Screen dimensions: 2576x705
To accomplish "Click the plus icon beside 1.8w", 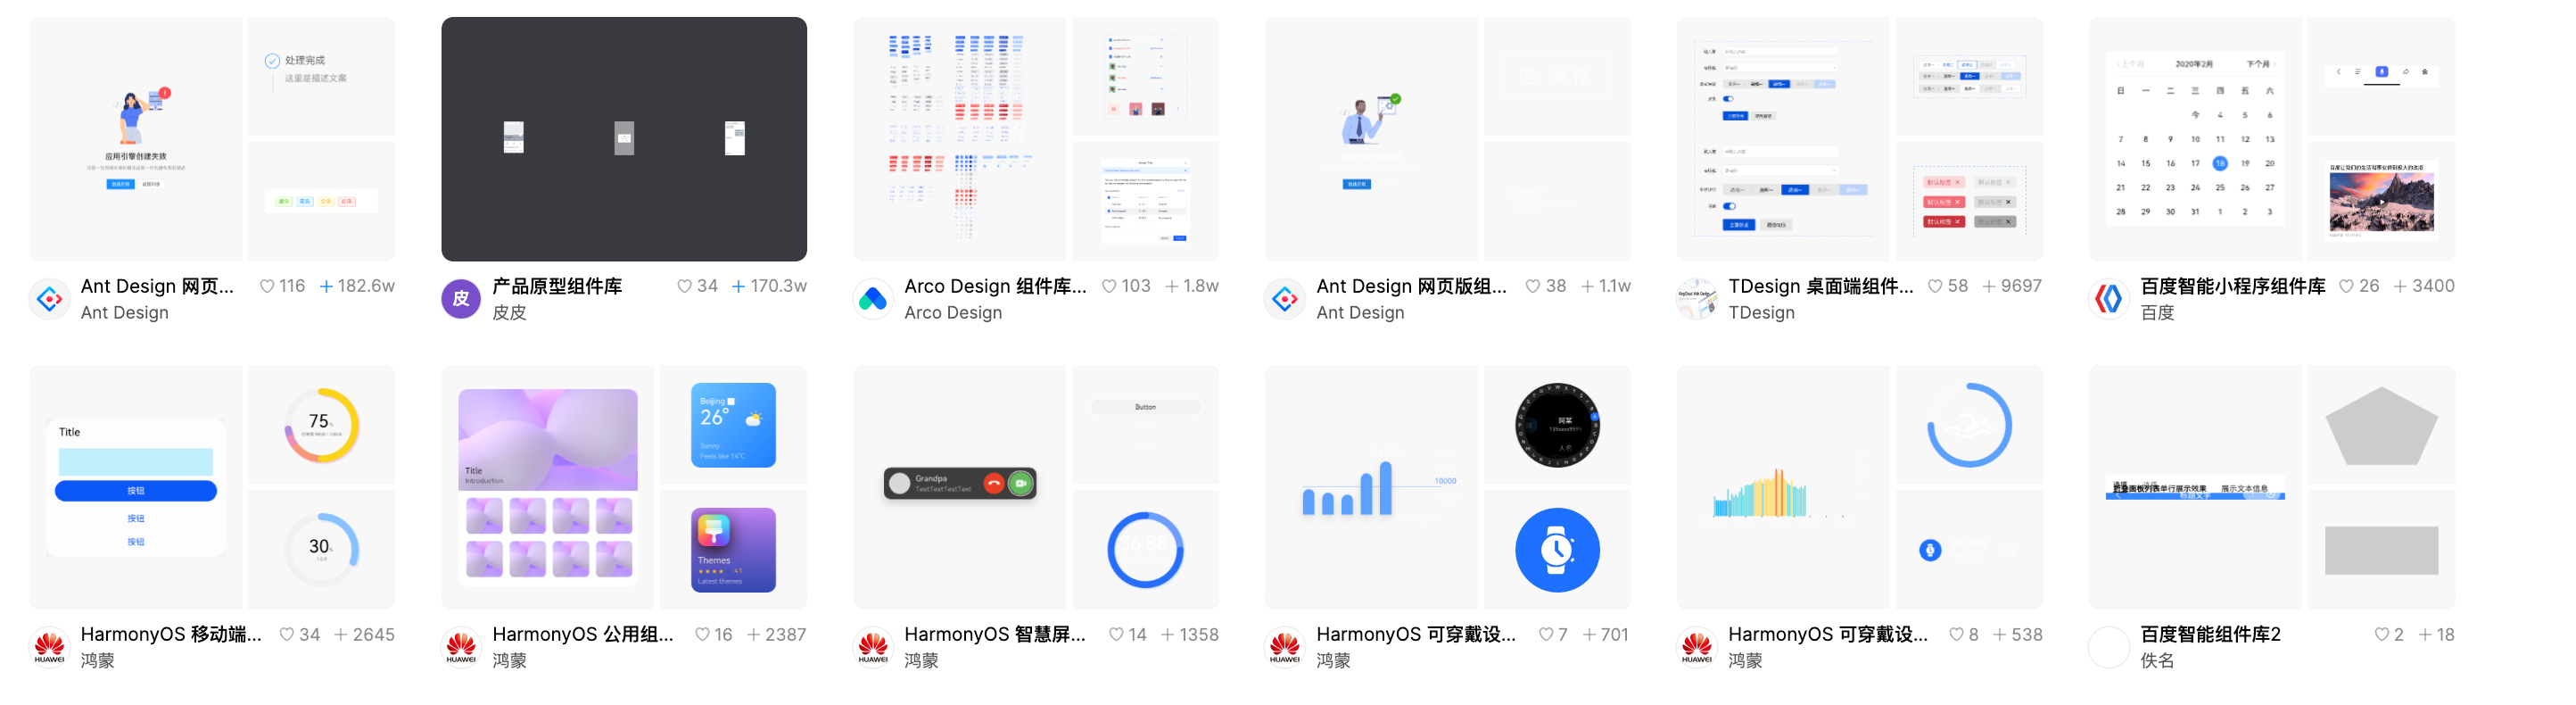I will coord(1172,286).
